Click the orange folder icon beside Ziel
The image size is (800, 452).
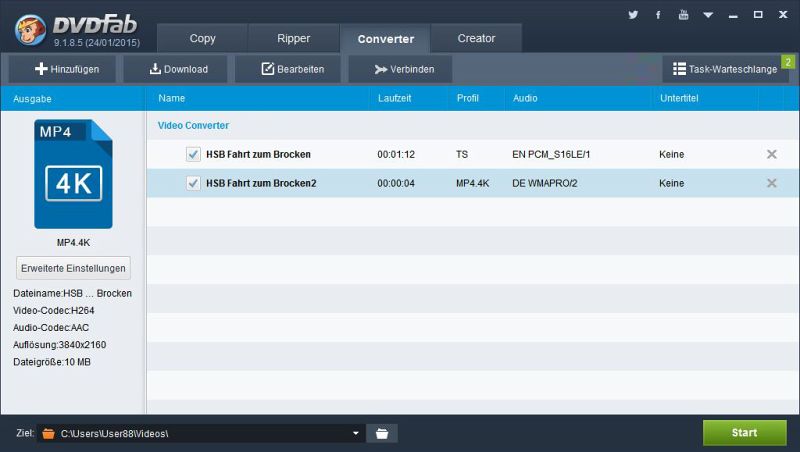click(48, 434)
